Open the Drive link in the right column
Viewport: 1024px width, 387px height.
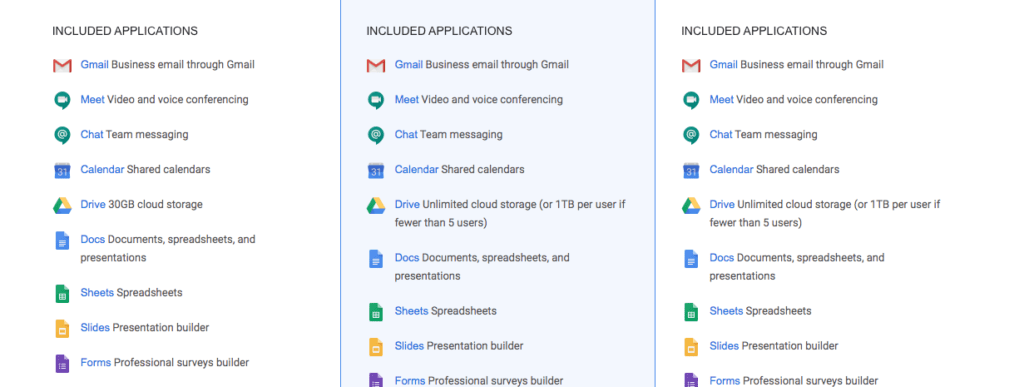click(x=722, y=204)
